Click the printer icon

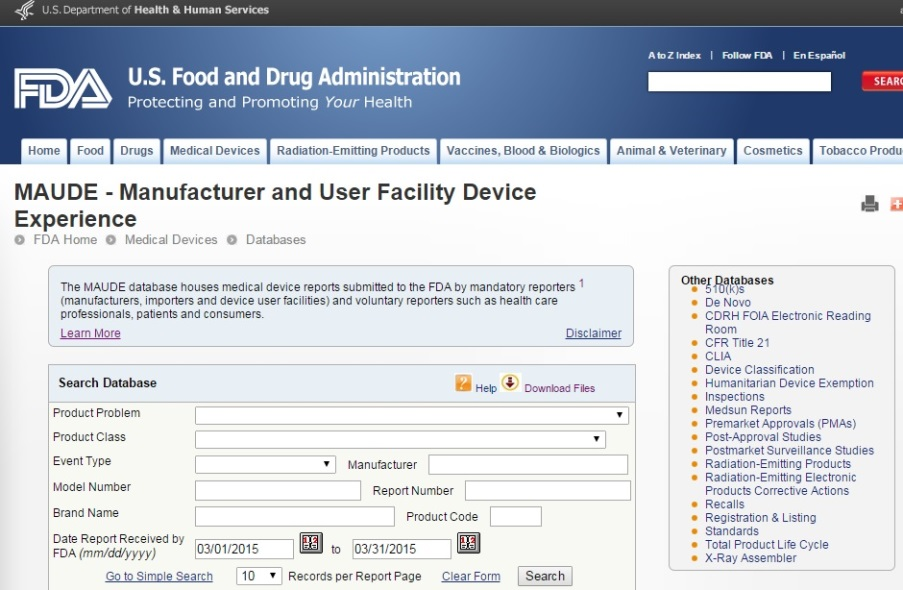[870, 204]
